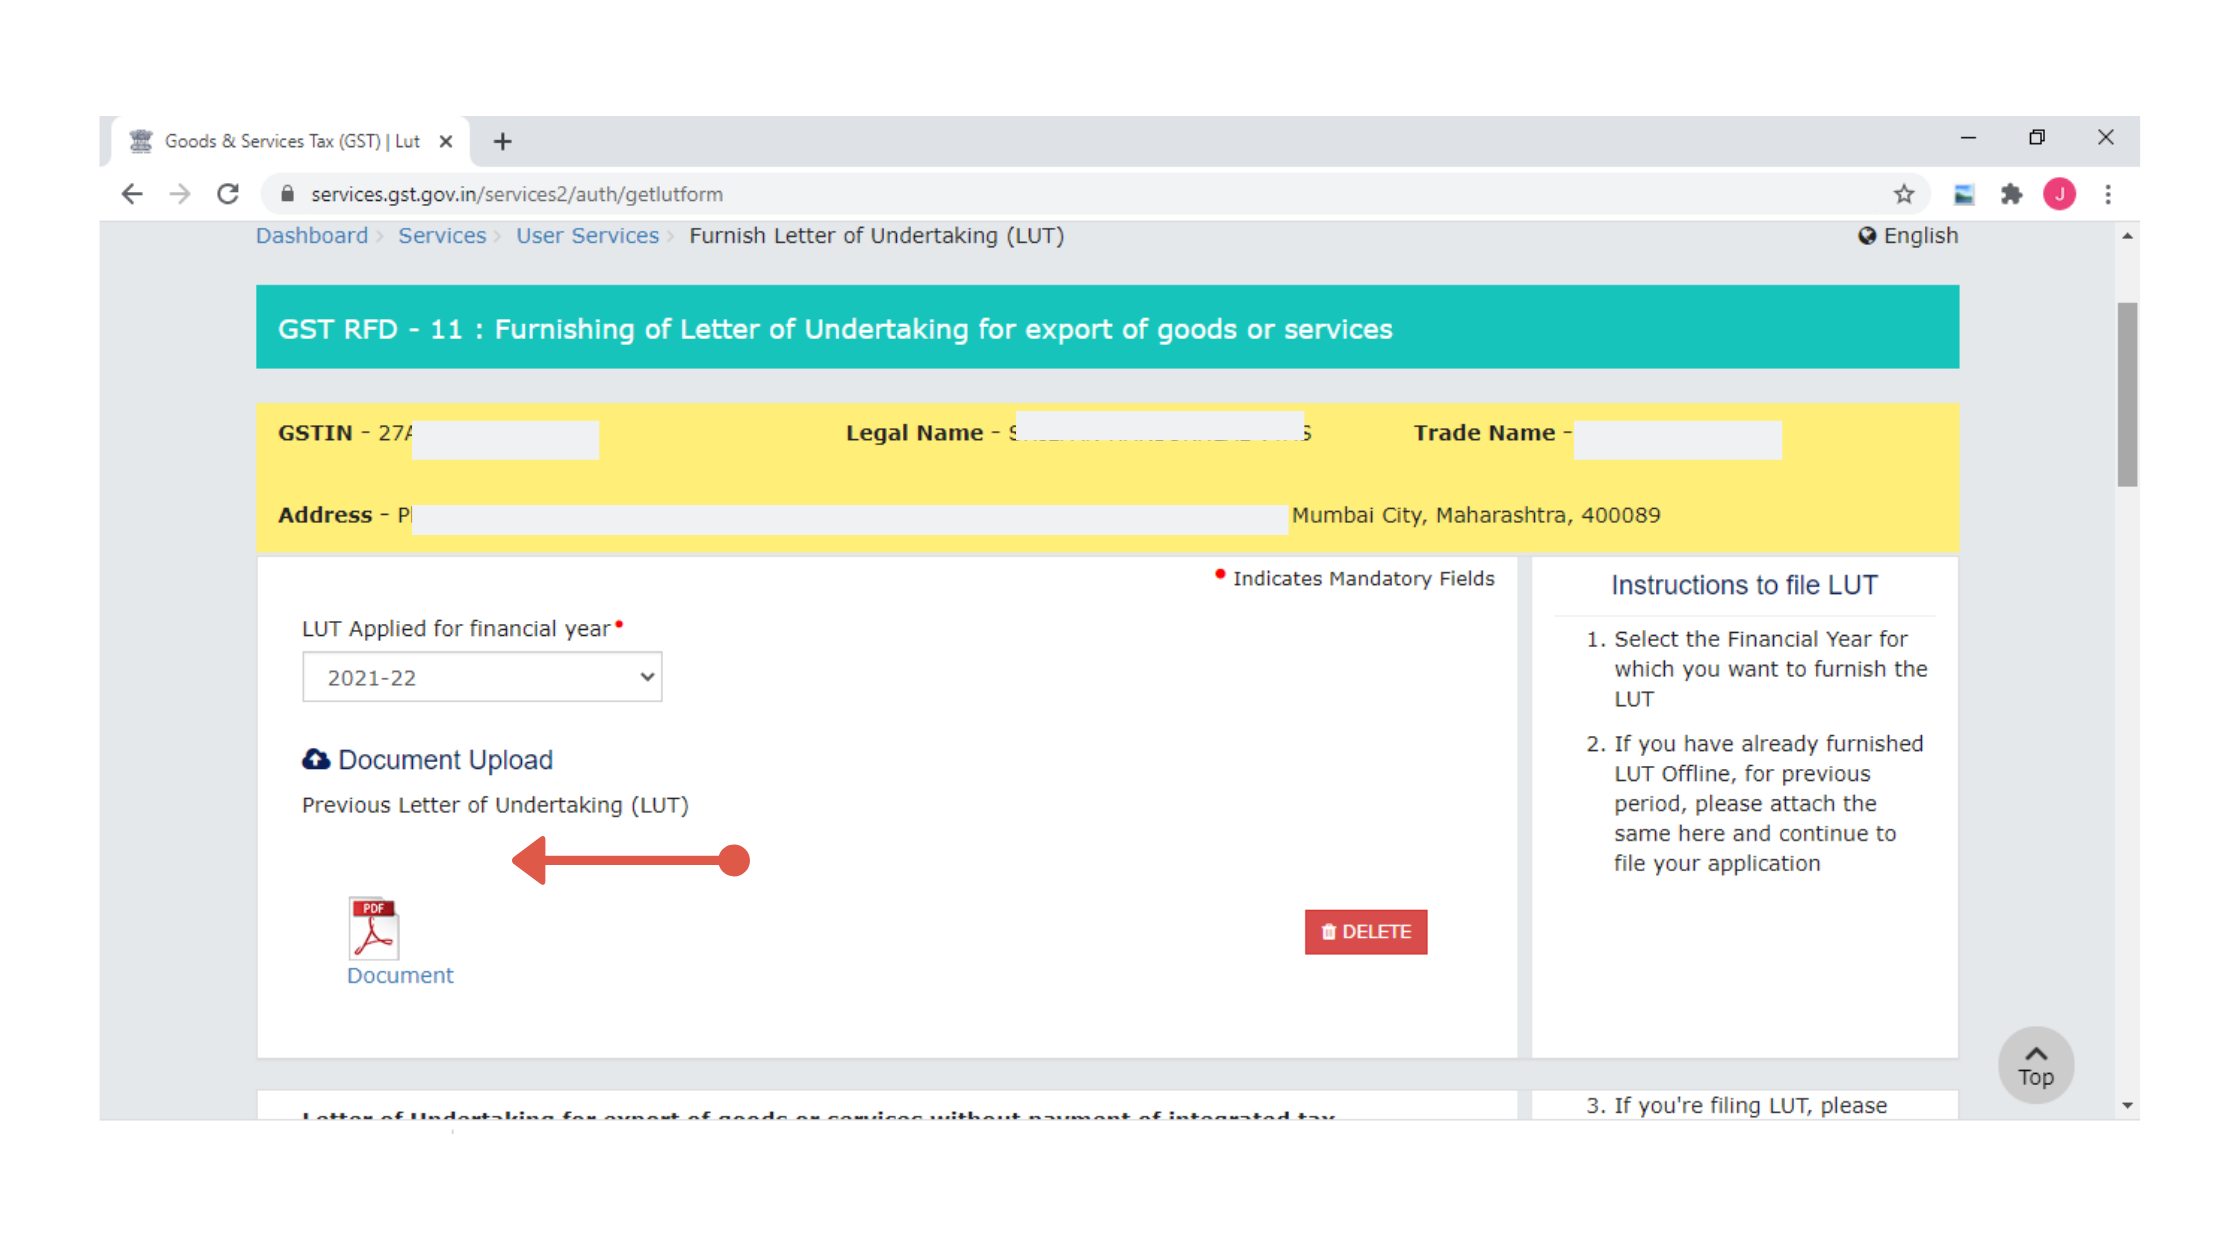Click the GSTIN label
Screen dimensions: 2240x1260
coord(315,433)
